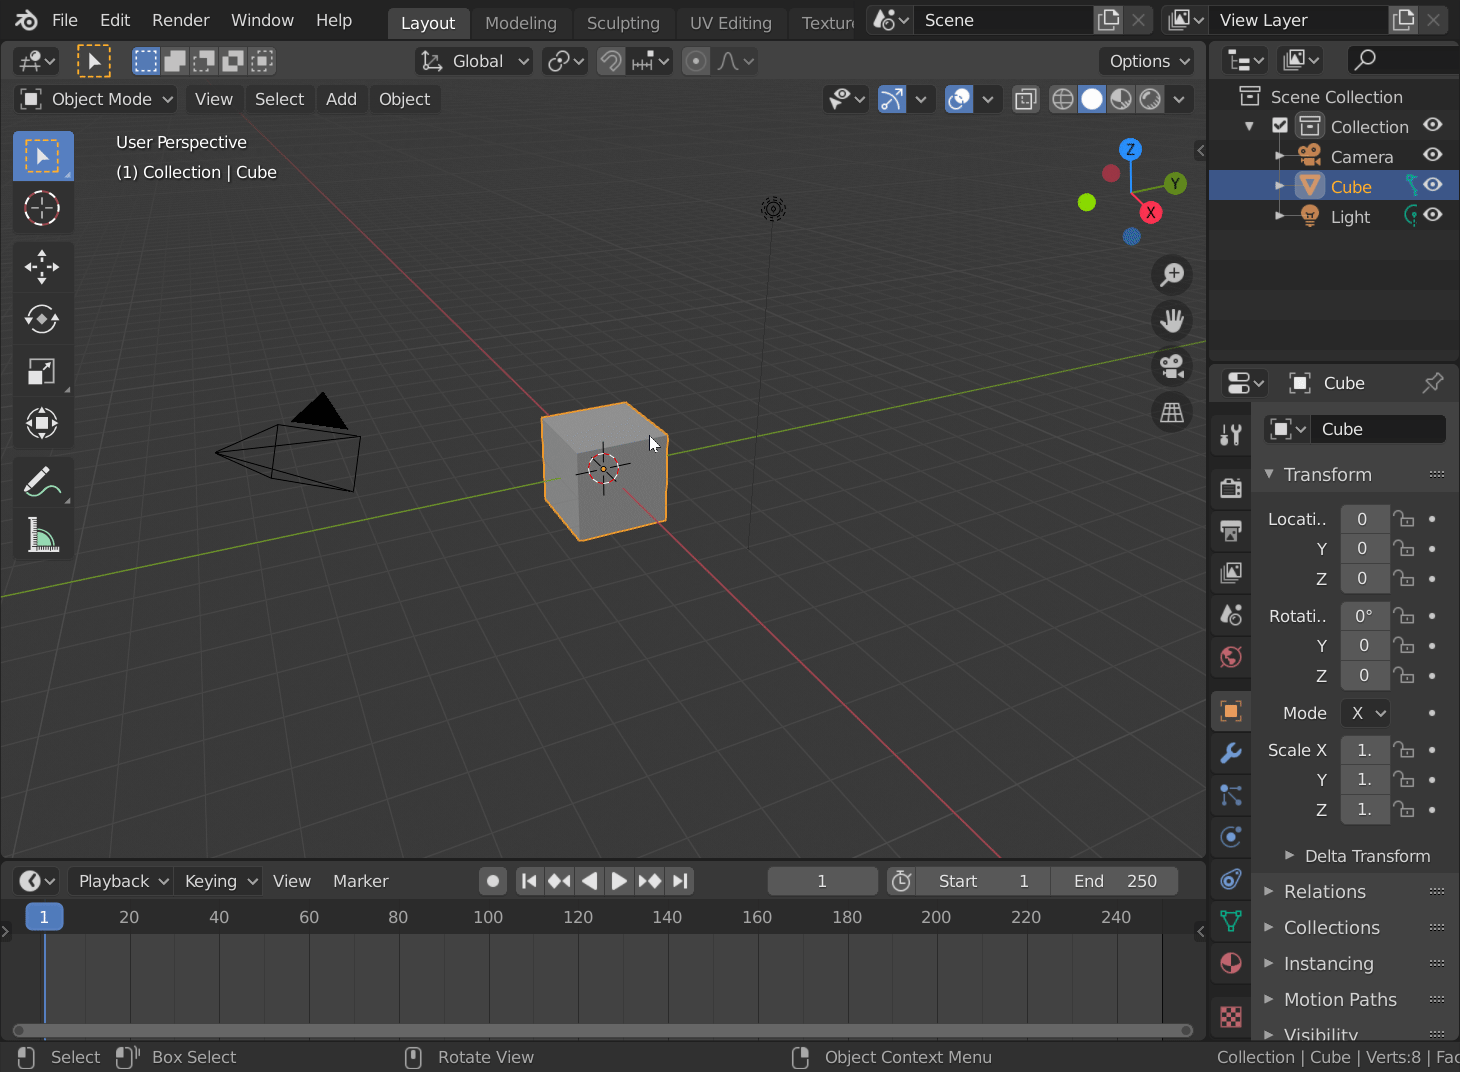Select the Measure tool
This screenshot has height=1072, width=1460.
(x=42, y=533)
